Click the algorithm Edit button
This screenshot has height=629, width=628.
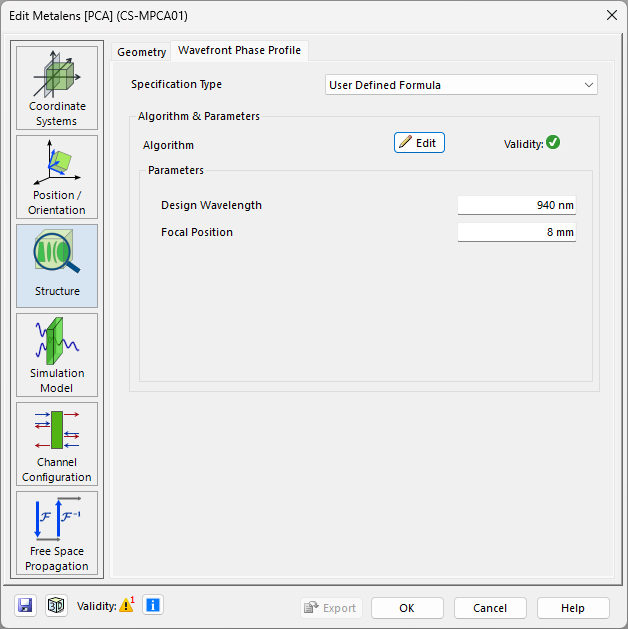click(x=419, y=143)
